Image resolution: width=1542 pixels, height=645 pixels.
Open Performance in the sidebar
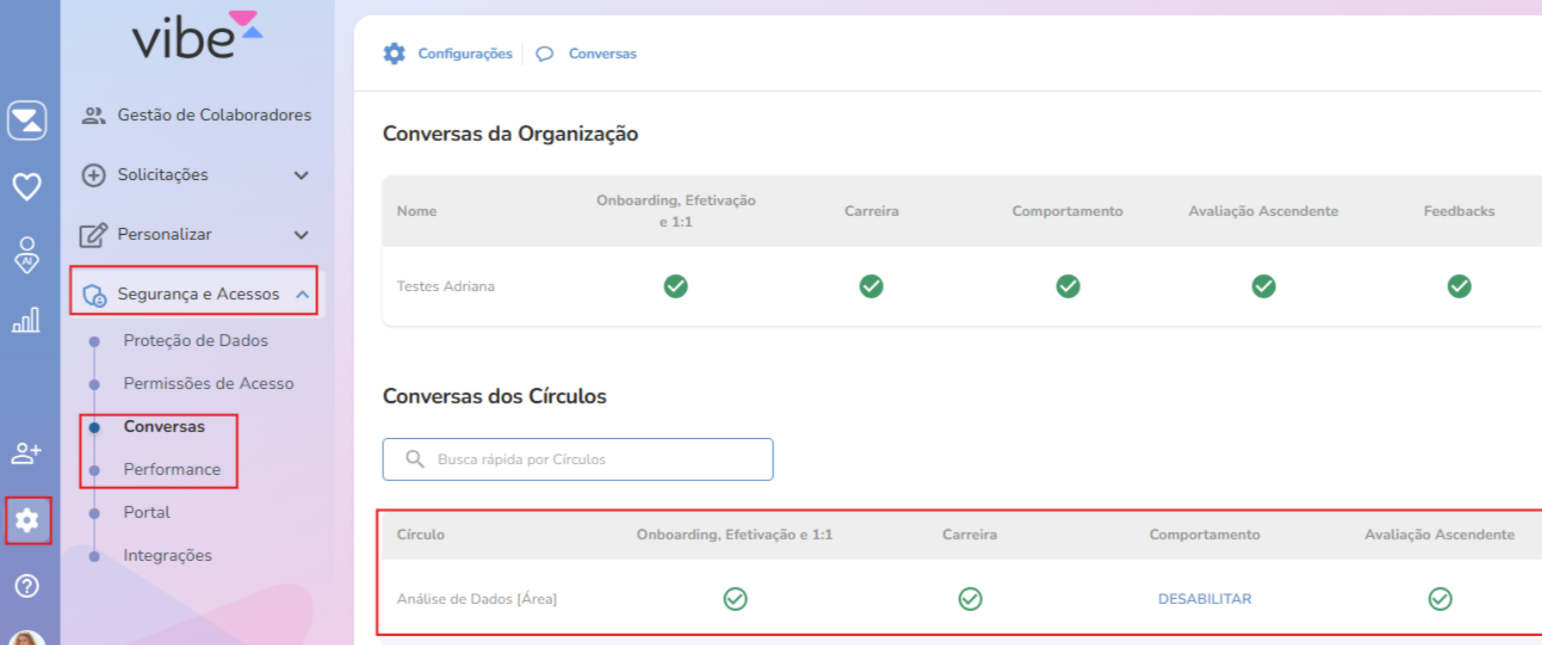(x=171, y=469)
